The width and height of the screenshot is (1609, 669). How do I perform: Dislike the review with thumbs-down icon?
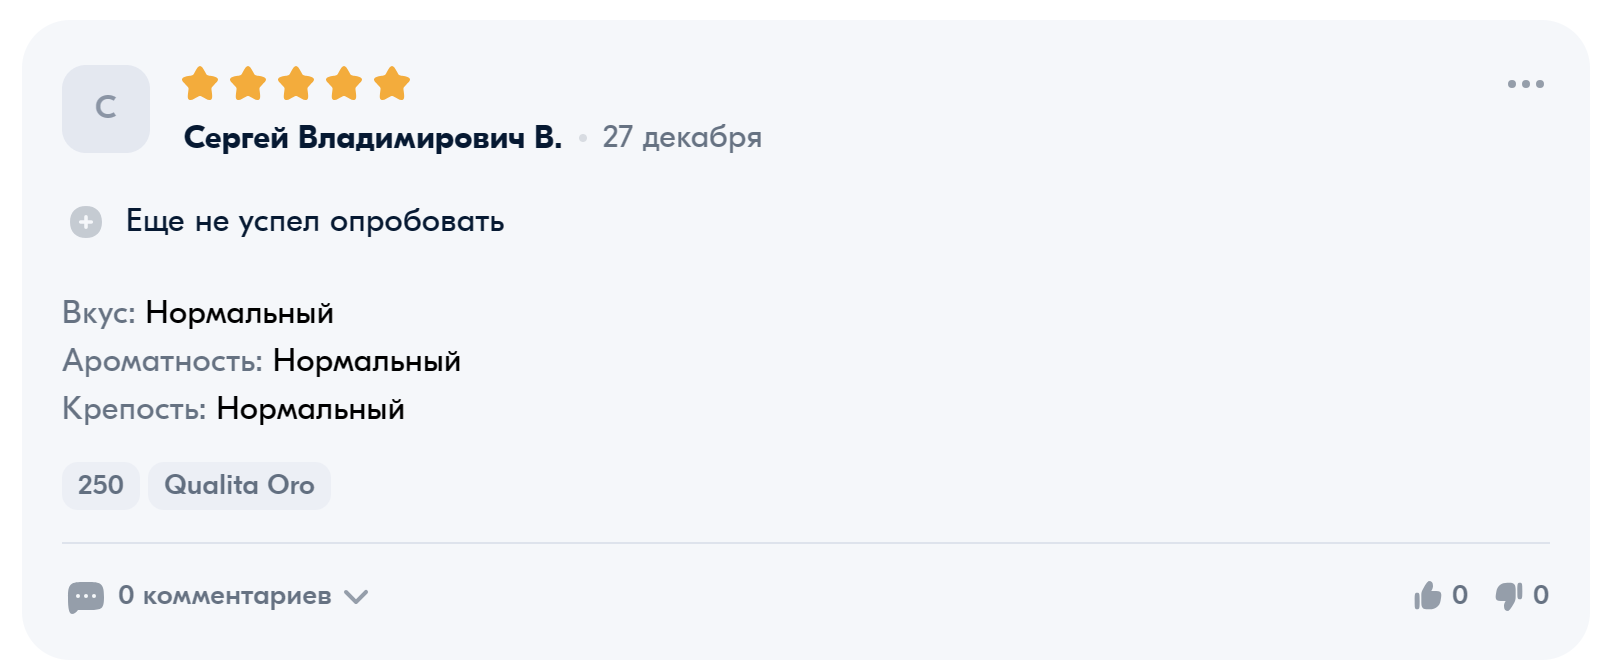1508,596
